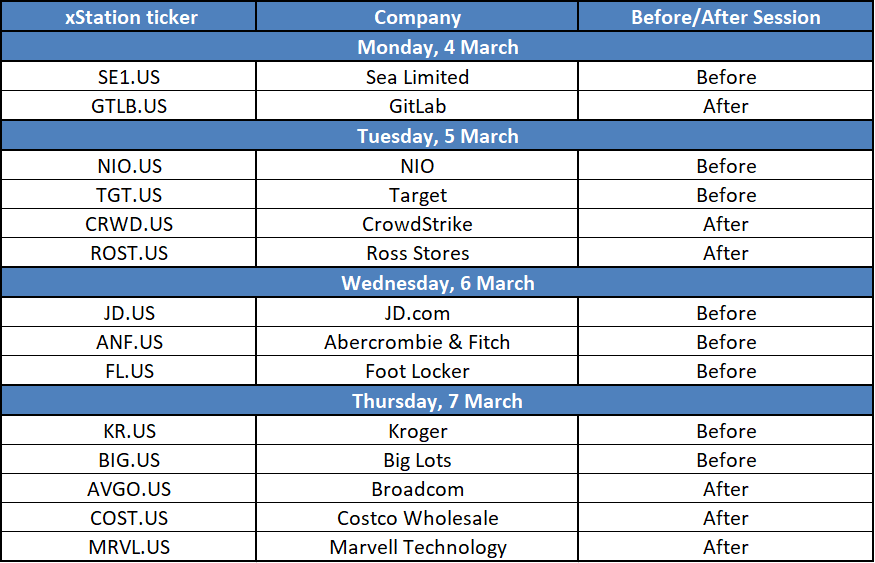Click the GitLab company cell
Image resolution: width=875 pixels, height=563 pixels.
pyautogui.click(x=417, y=105)
